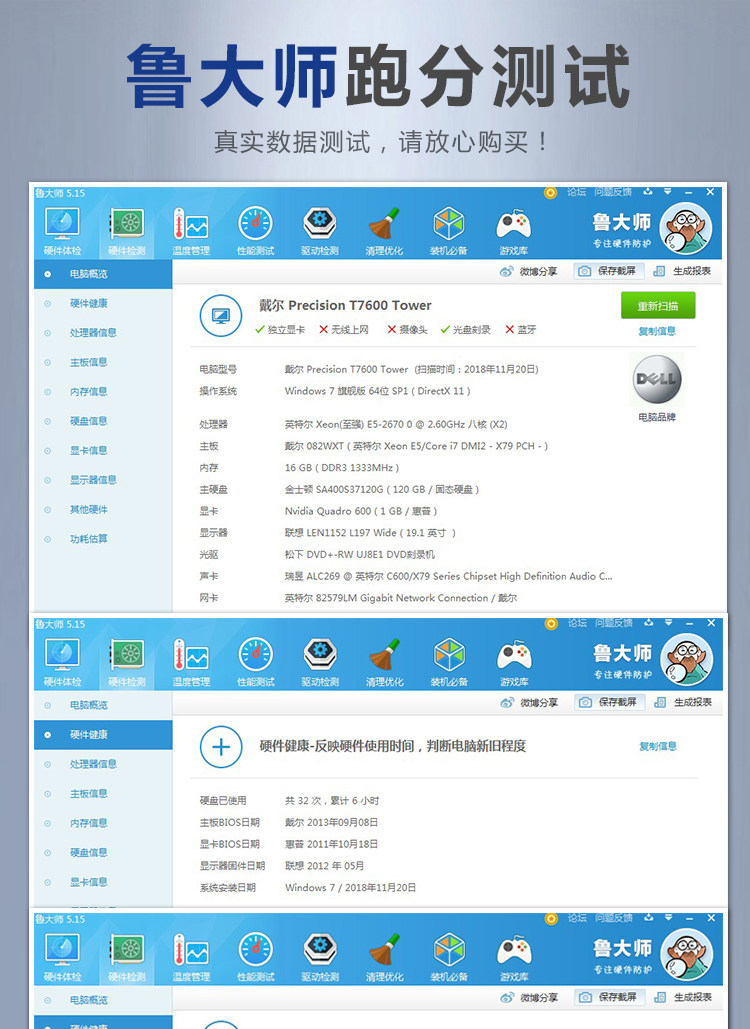Screen dimensions: 750x1029
Task: Click the 英特尔 Xeon E5-2670 处理器 text
Action: [x=396, y=425]
